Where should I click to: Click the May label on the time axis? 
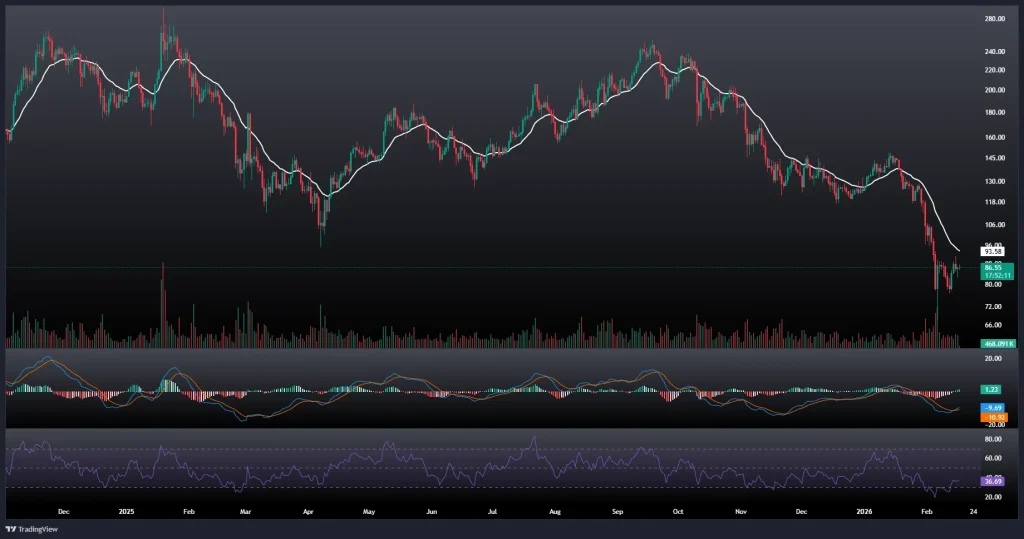(x=369, y=510)
